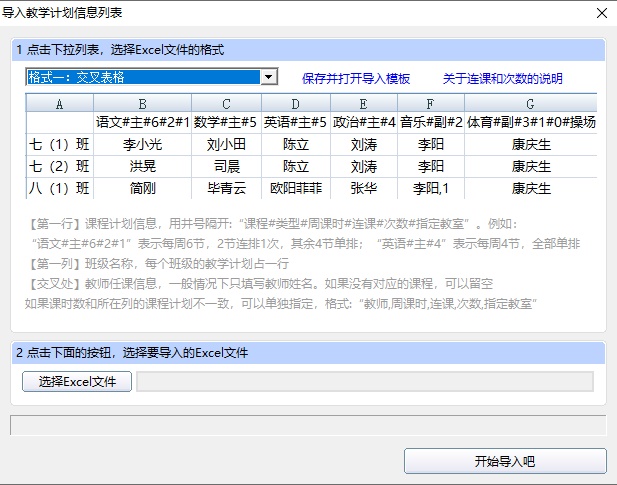Click the 开始导入吧 button
Screen dimensions: 617x485
(505, 461)
